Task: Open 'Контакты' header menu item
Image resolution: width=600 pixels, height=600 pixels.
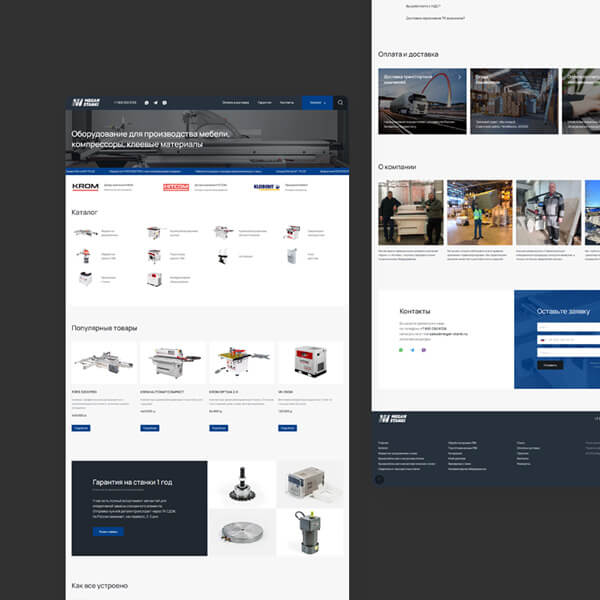Action: (287, 103)
